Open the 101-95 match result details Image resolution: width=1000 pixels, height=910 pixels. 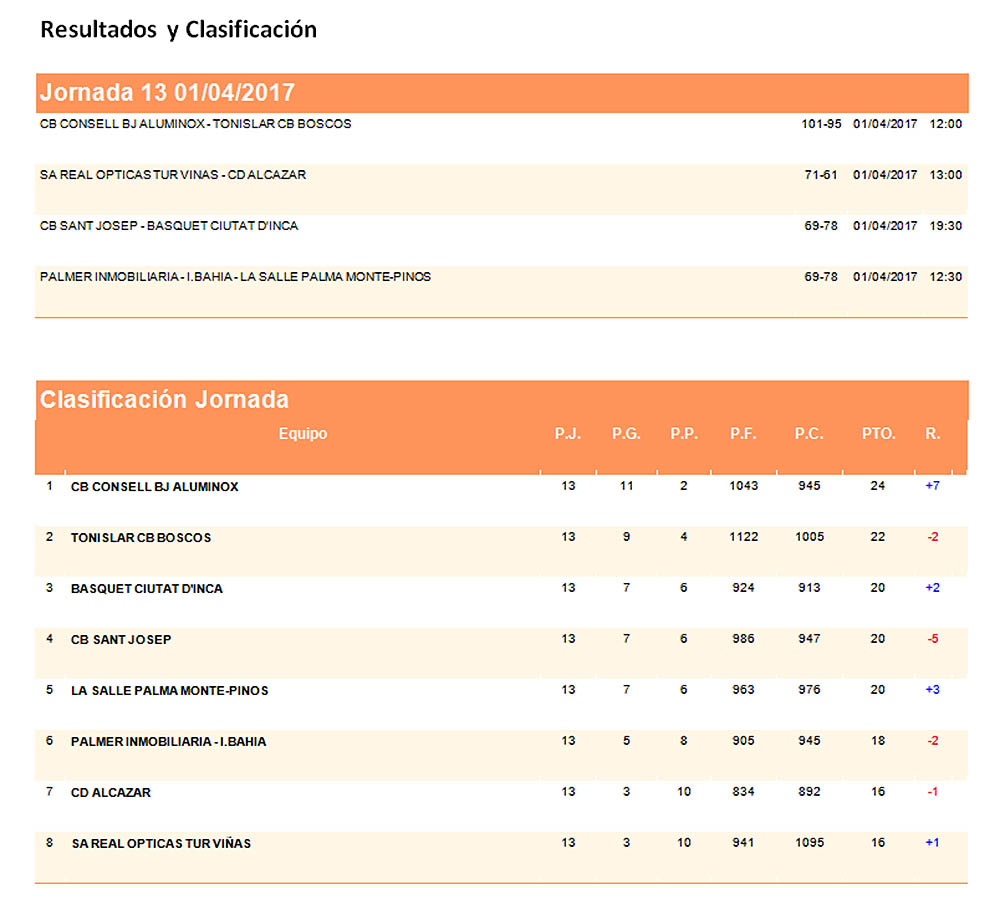click(x=820, y=124)
